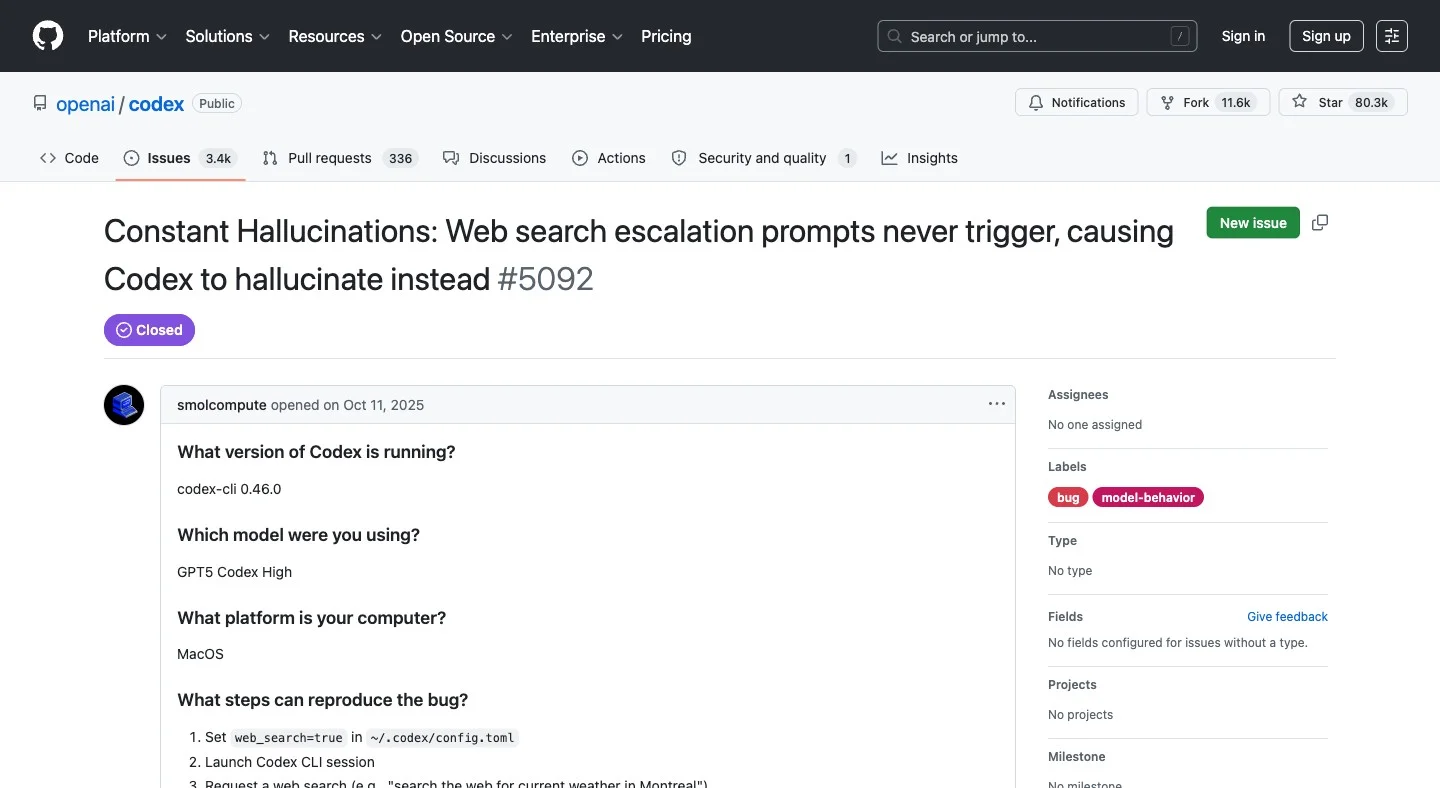Image resolution: width=1440 pixels, height=788 pixels.
Task: Copy issue link using copy icon
Action: 1320,223
